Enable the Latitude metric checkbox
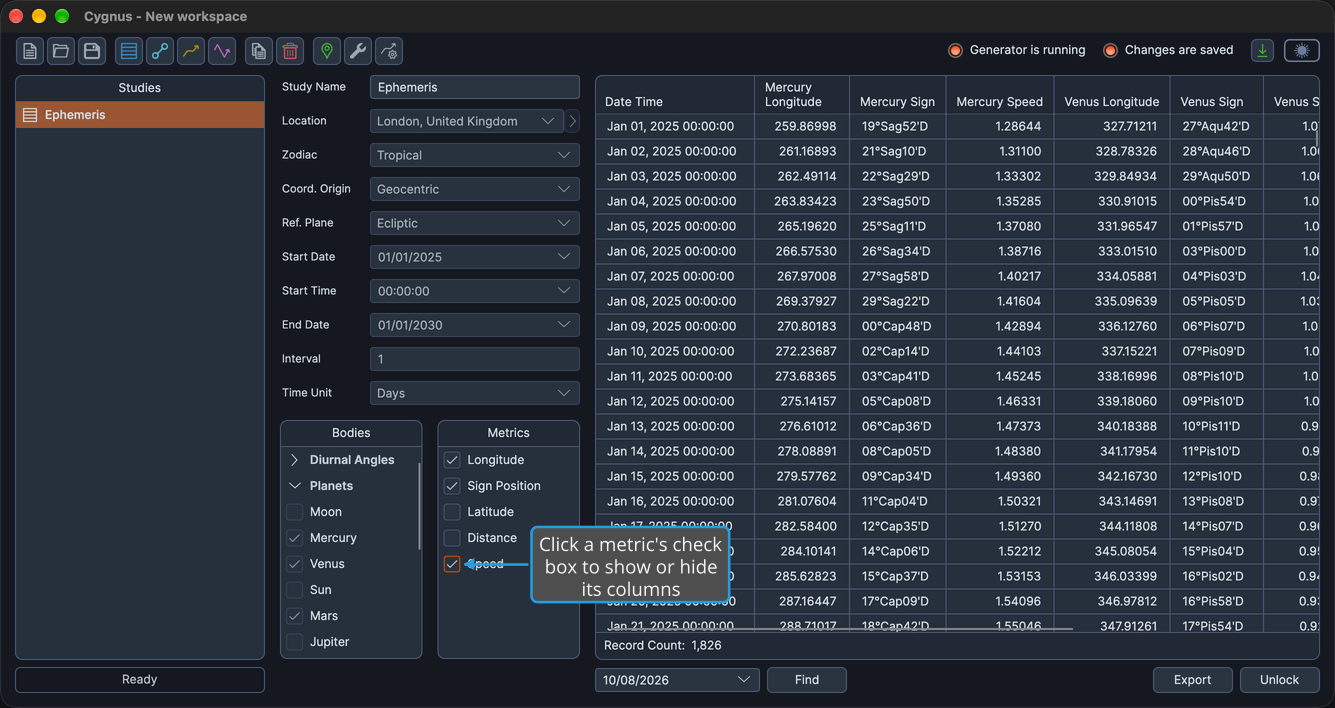Viewport: 1335px width, 708px height. point(452,512)
